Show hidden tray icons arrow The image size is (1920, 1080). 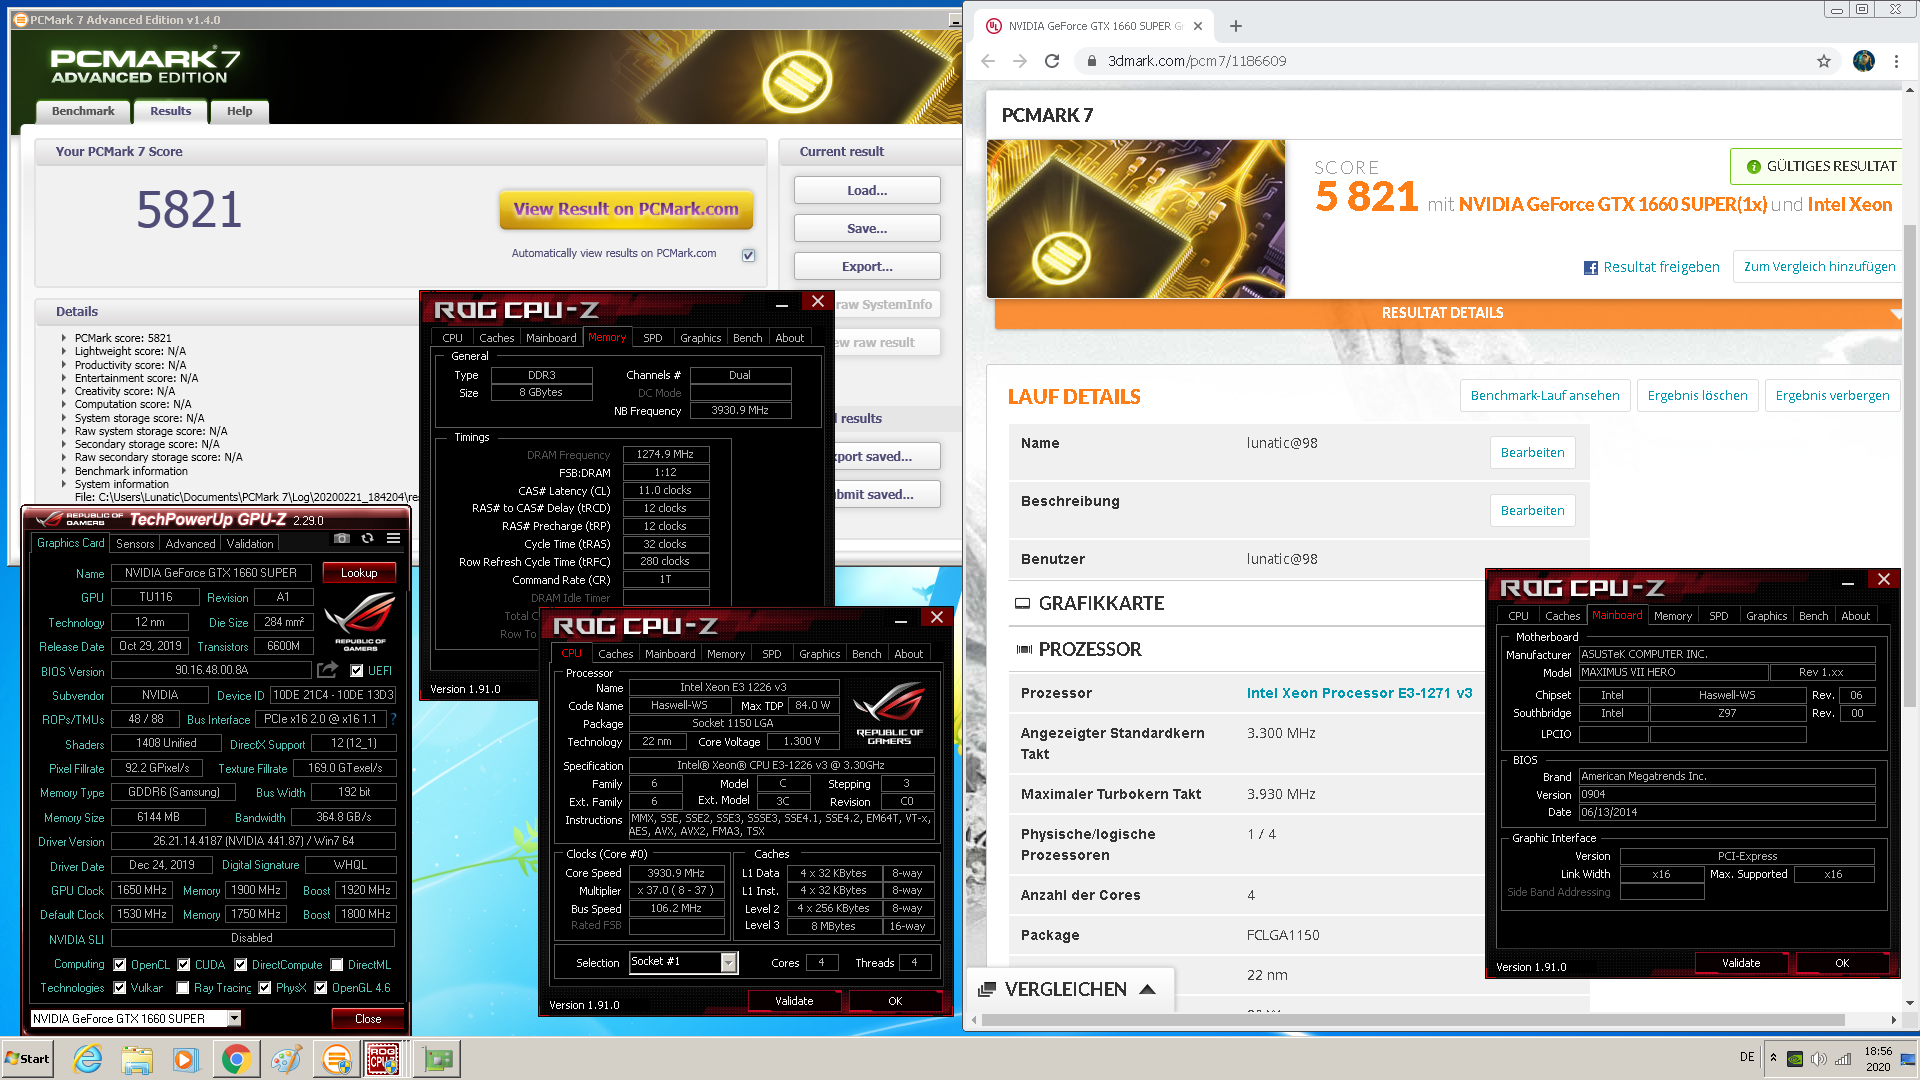click(x=1773, y=1057)
